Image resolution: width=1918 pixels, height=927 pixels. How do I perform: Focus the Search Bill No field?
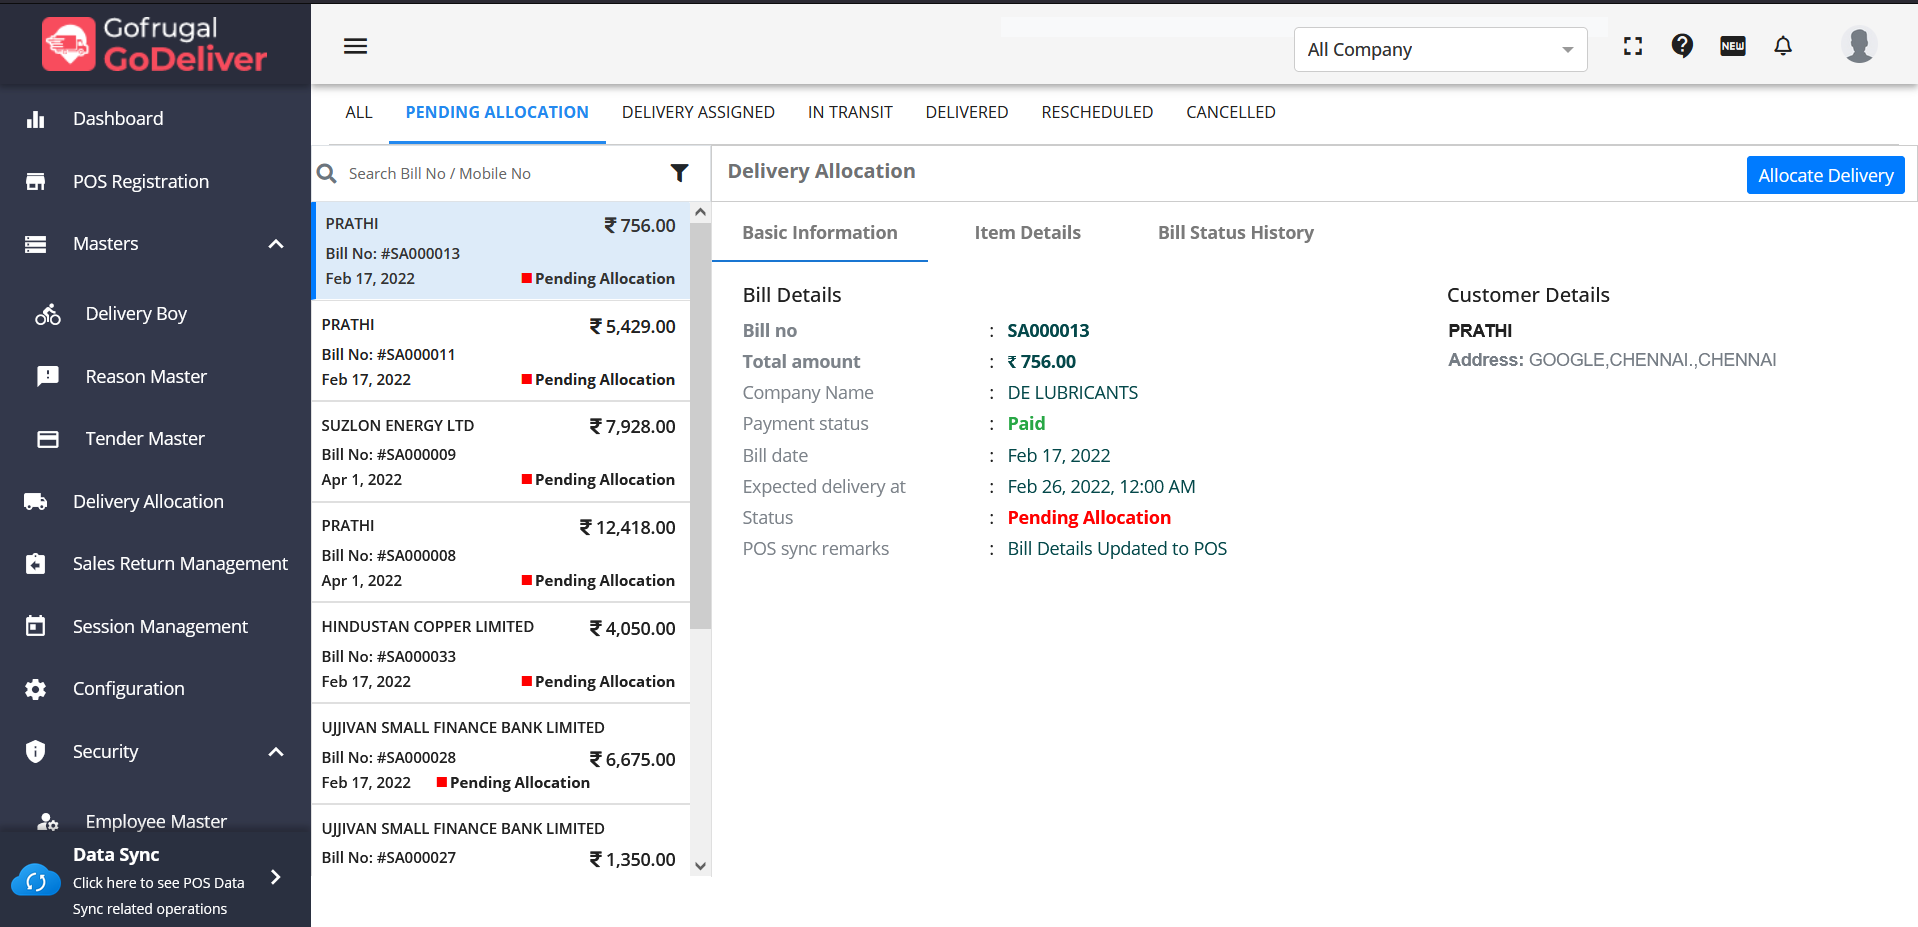(x=500, y=174)
